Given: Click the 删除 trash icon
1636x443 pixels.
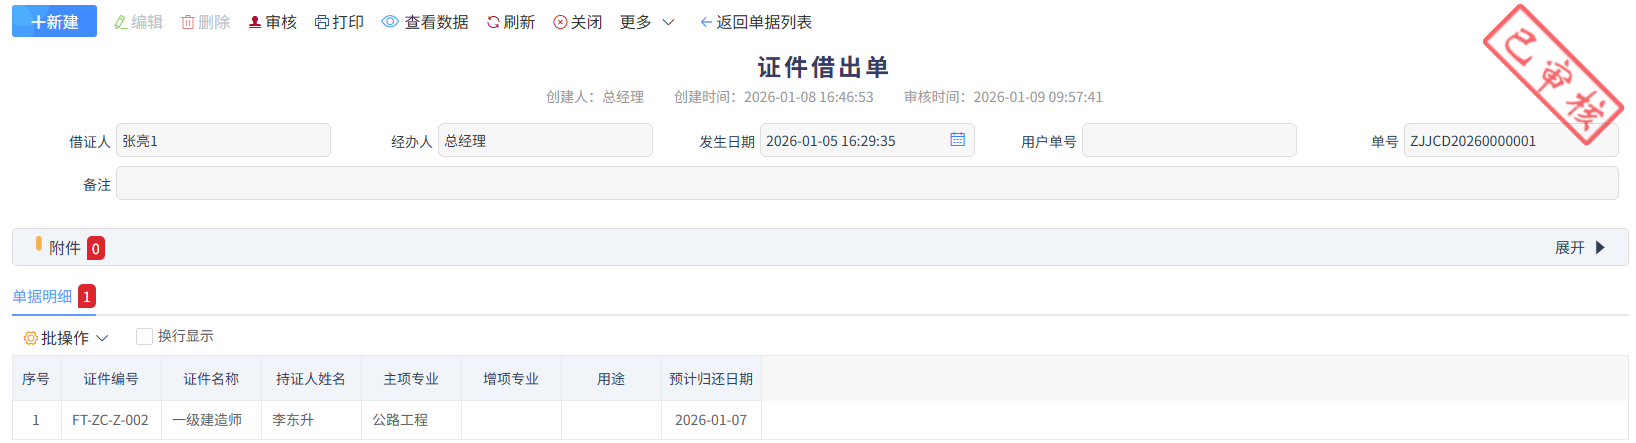Looking at the screenshot, I should (188, 22).
